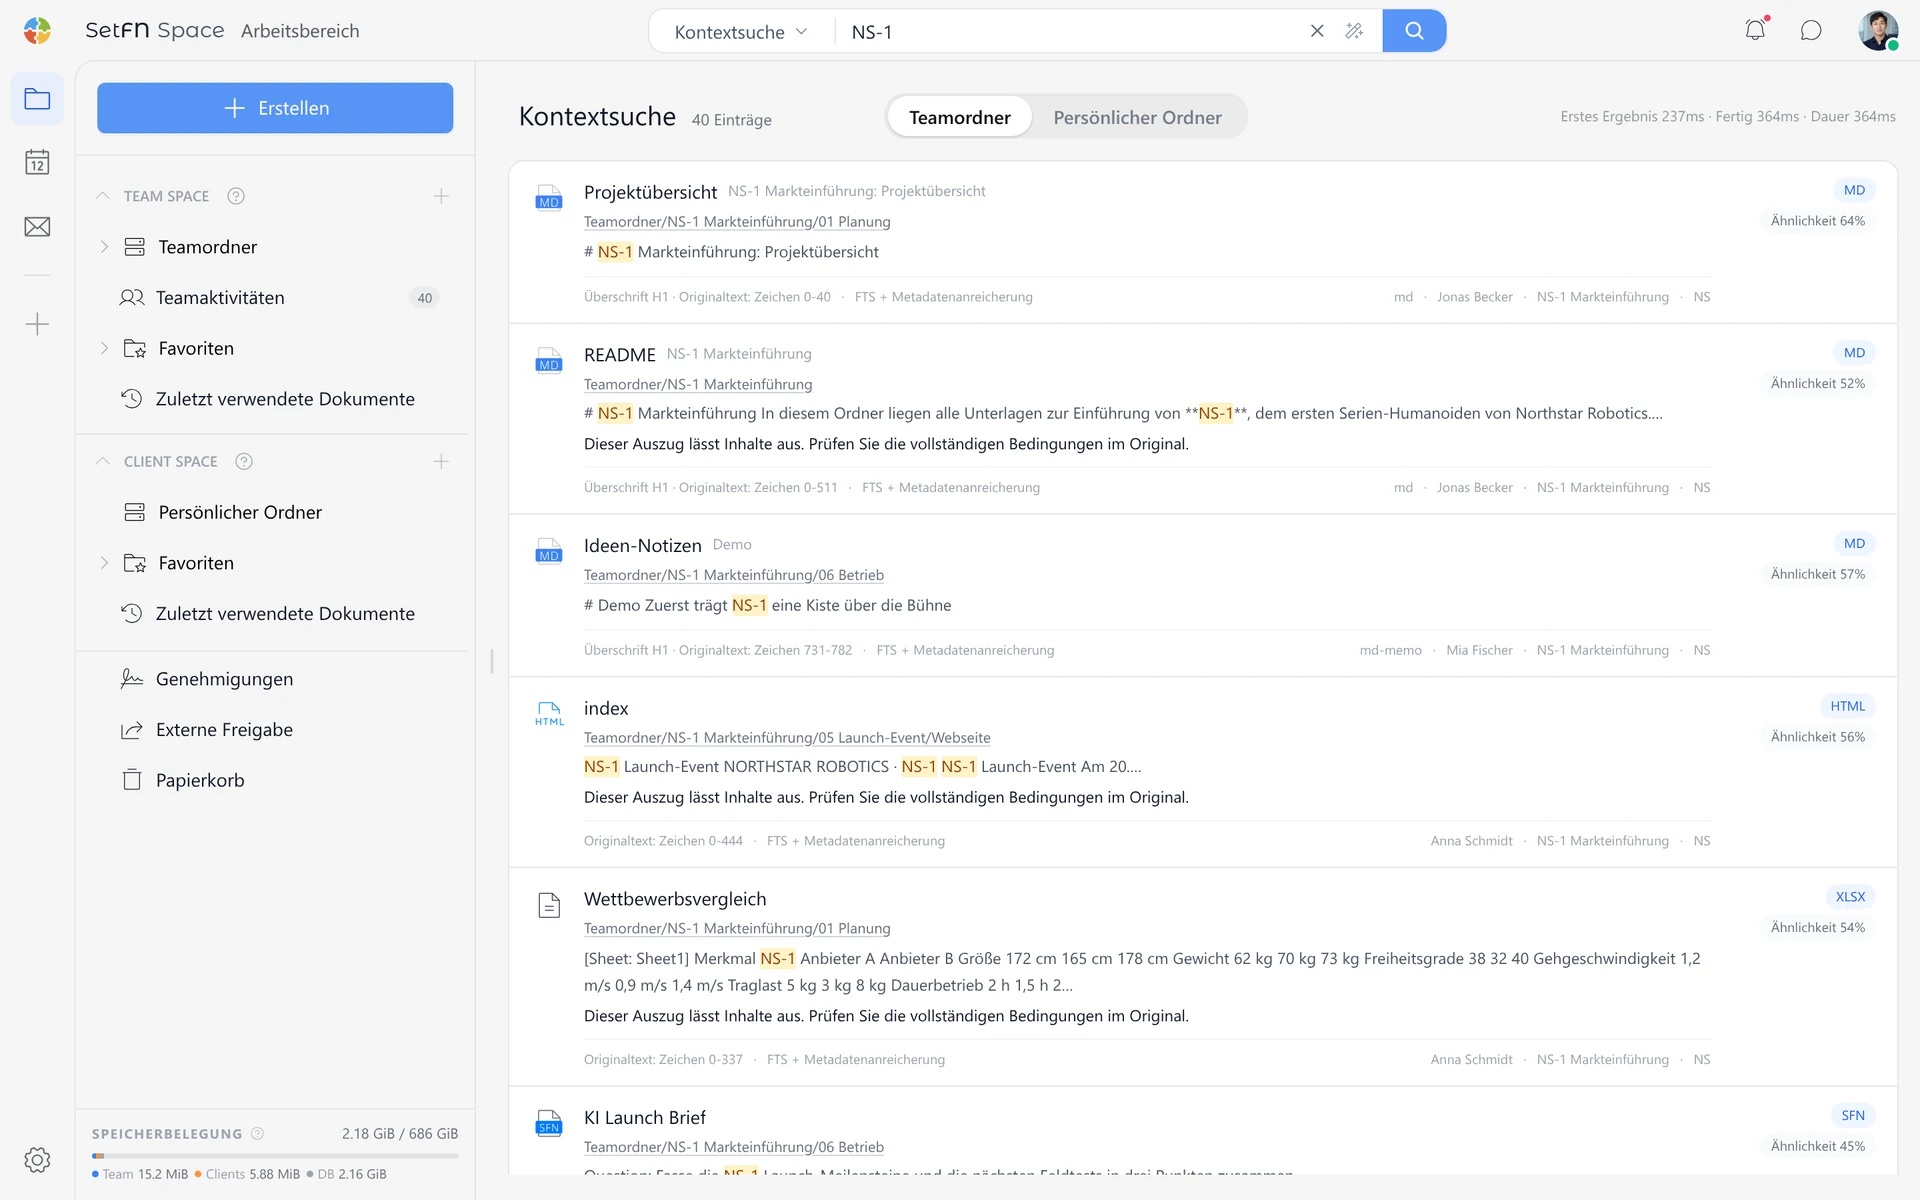Screen dimensions: 1920x1200
Task: Add item with plus next to CLIENT SPACE
Action: pos(441,461)
